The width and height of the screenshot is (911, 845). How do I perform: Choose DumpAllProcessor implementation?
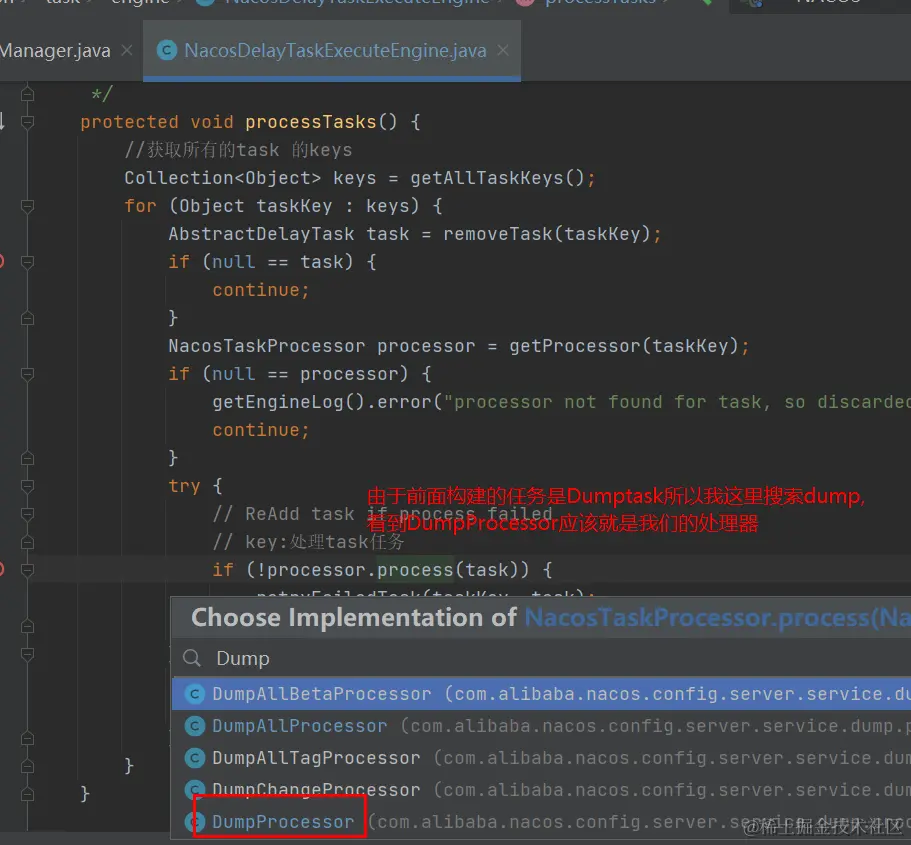click(541, 726)
